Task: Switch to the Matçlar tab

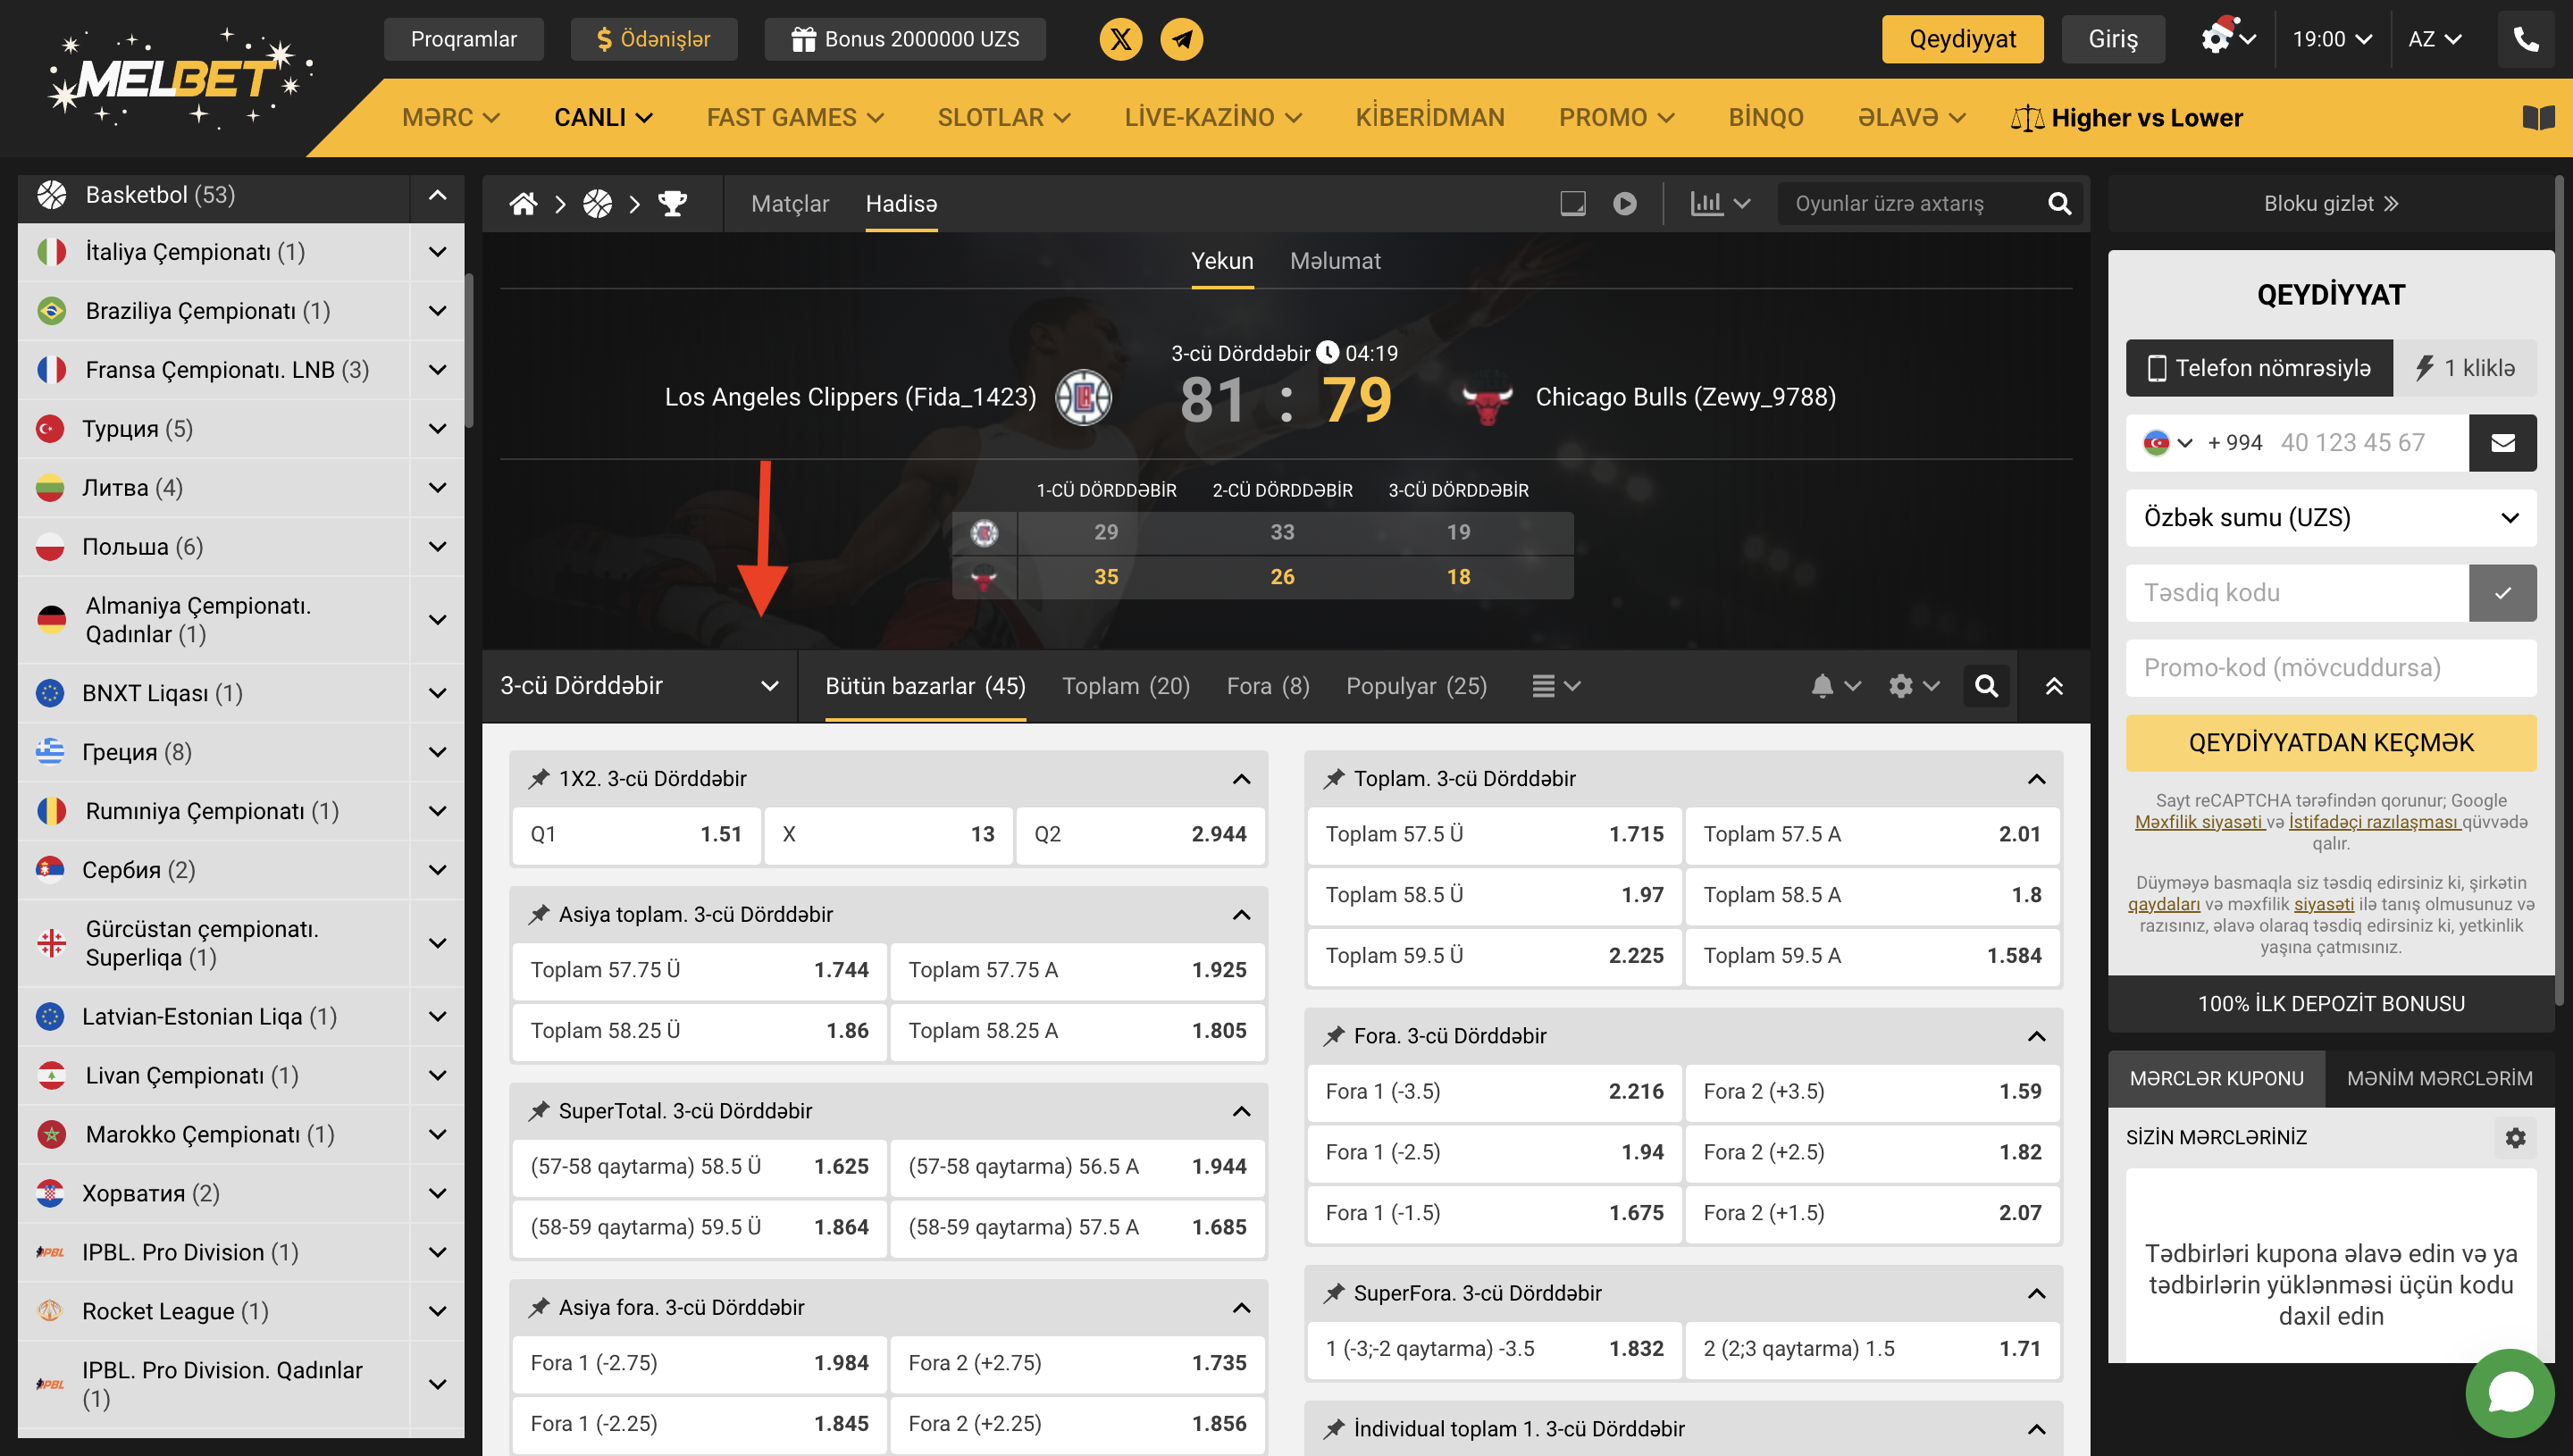Action: [x=790, y=204]
